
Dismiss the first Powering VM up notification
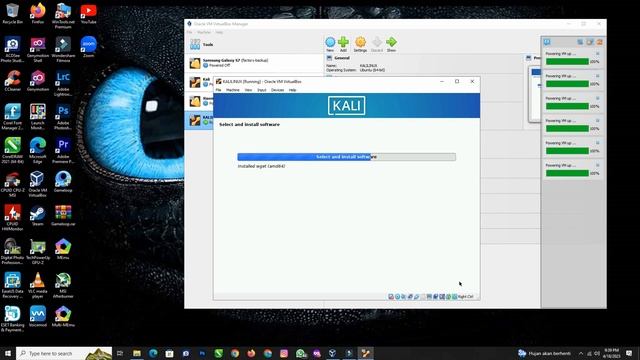[x=598, y=53]
